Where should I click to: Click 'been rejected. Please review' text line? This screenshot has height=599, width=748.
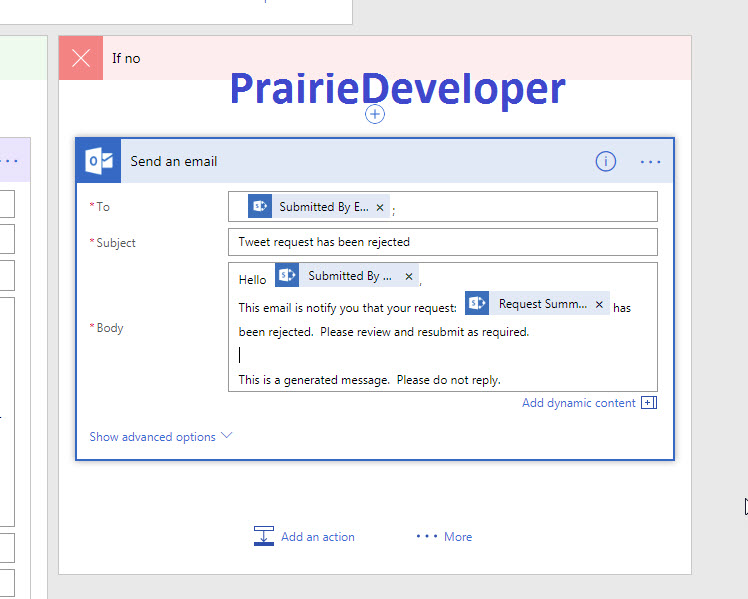384,332
